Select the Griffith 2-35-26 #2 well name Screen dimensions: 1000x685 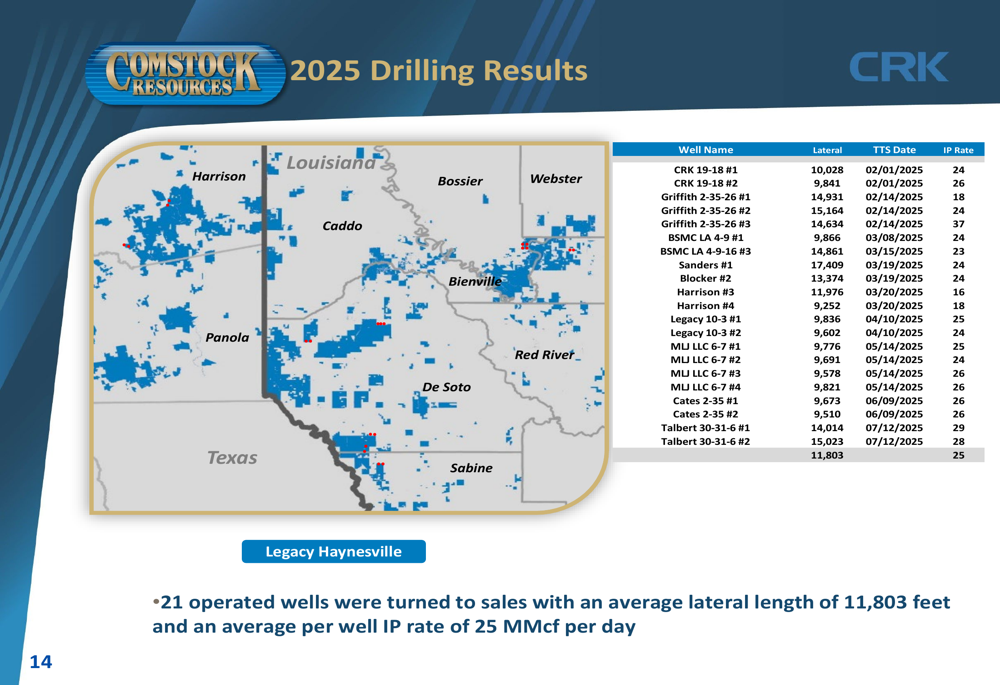(x=705, y=210)
